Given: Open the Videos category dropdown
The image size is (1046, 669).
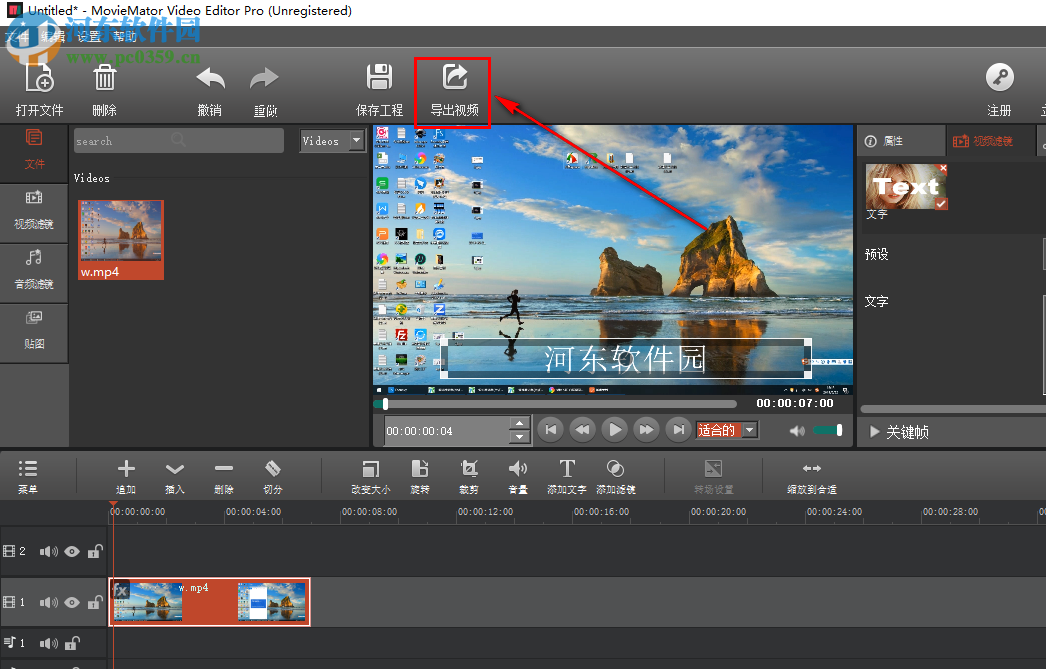Looking at the screenshot, I should click(331, 140).
